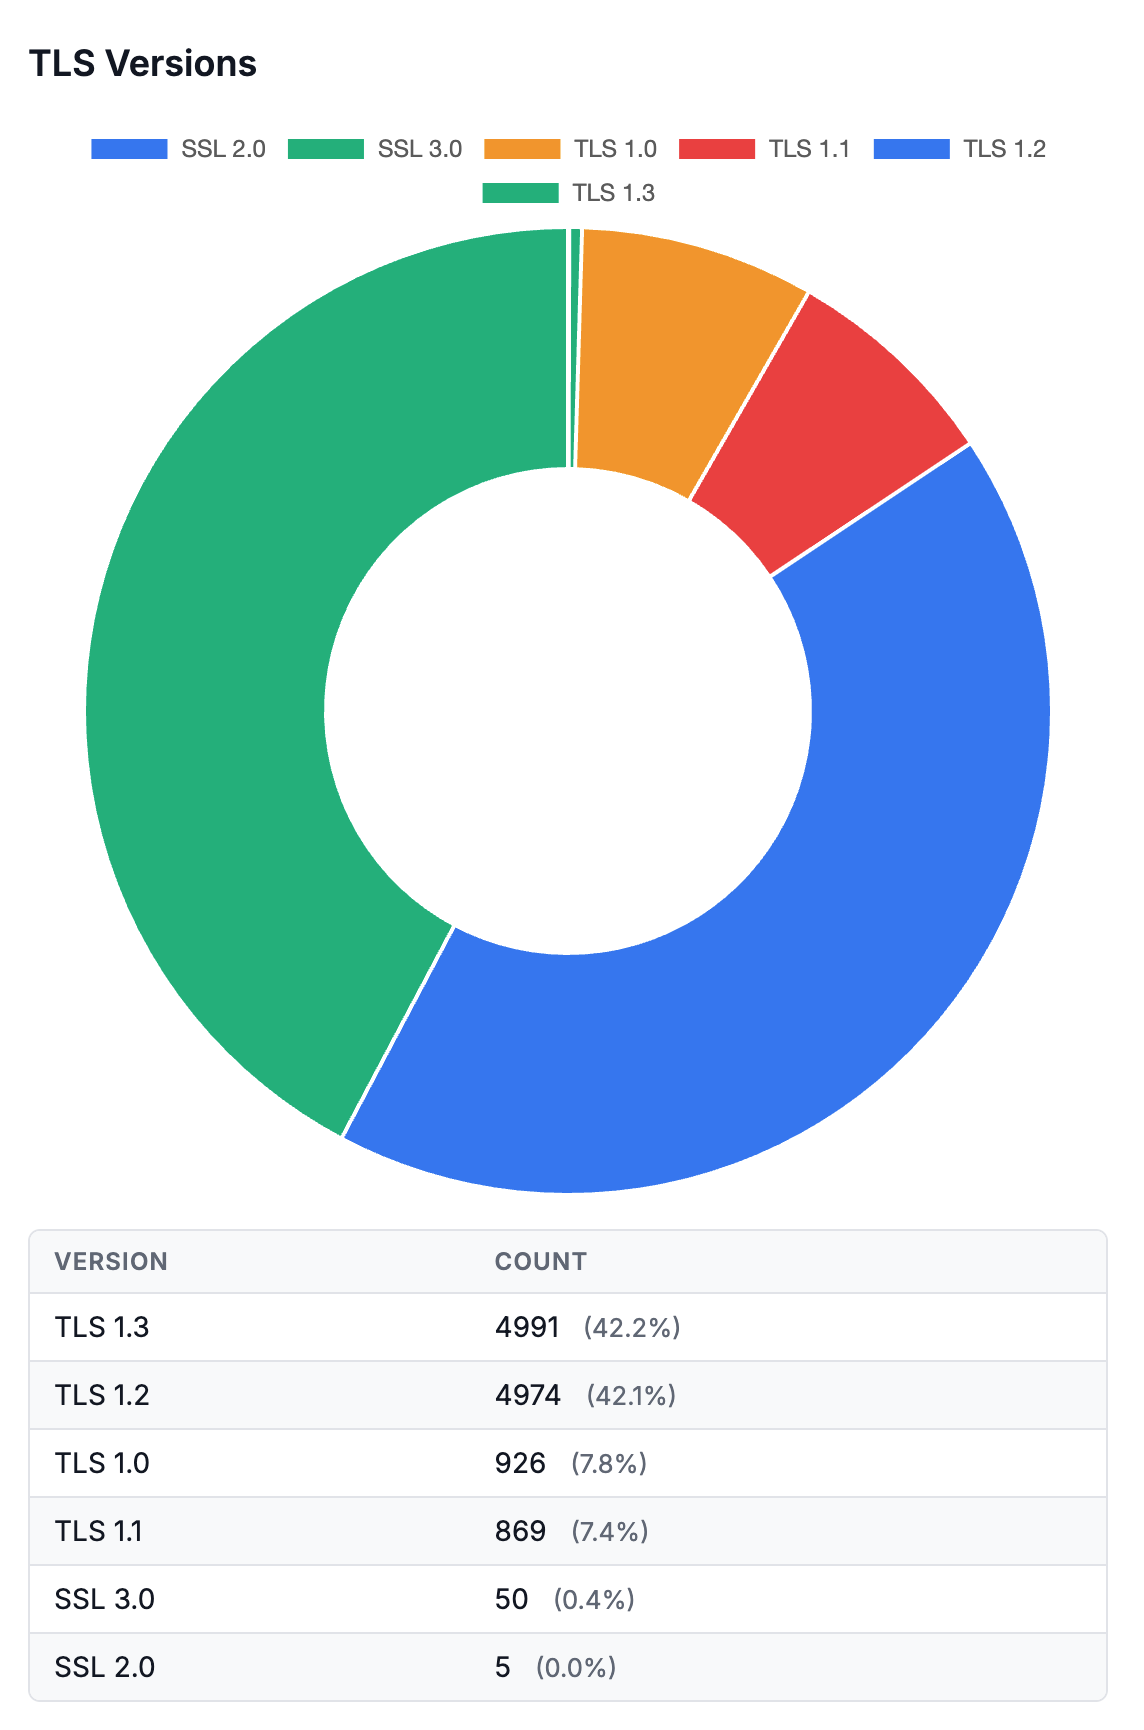Sort by the COUNT column header
The width and height of the screenshot is (1144, 1730).
[540, 1261]
